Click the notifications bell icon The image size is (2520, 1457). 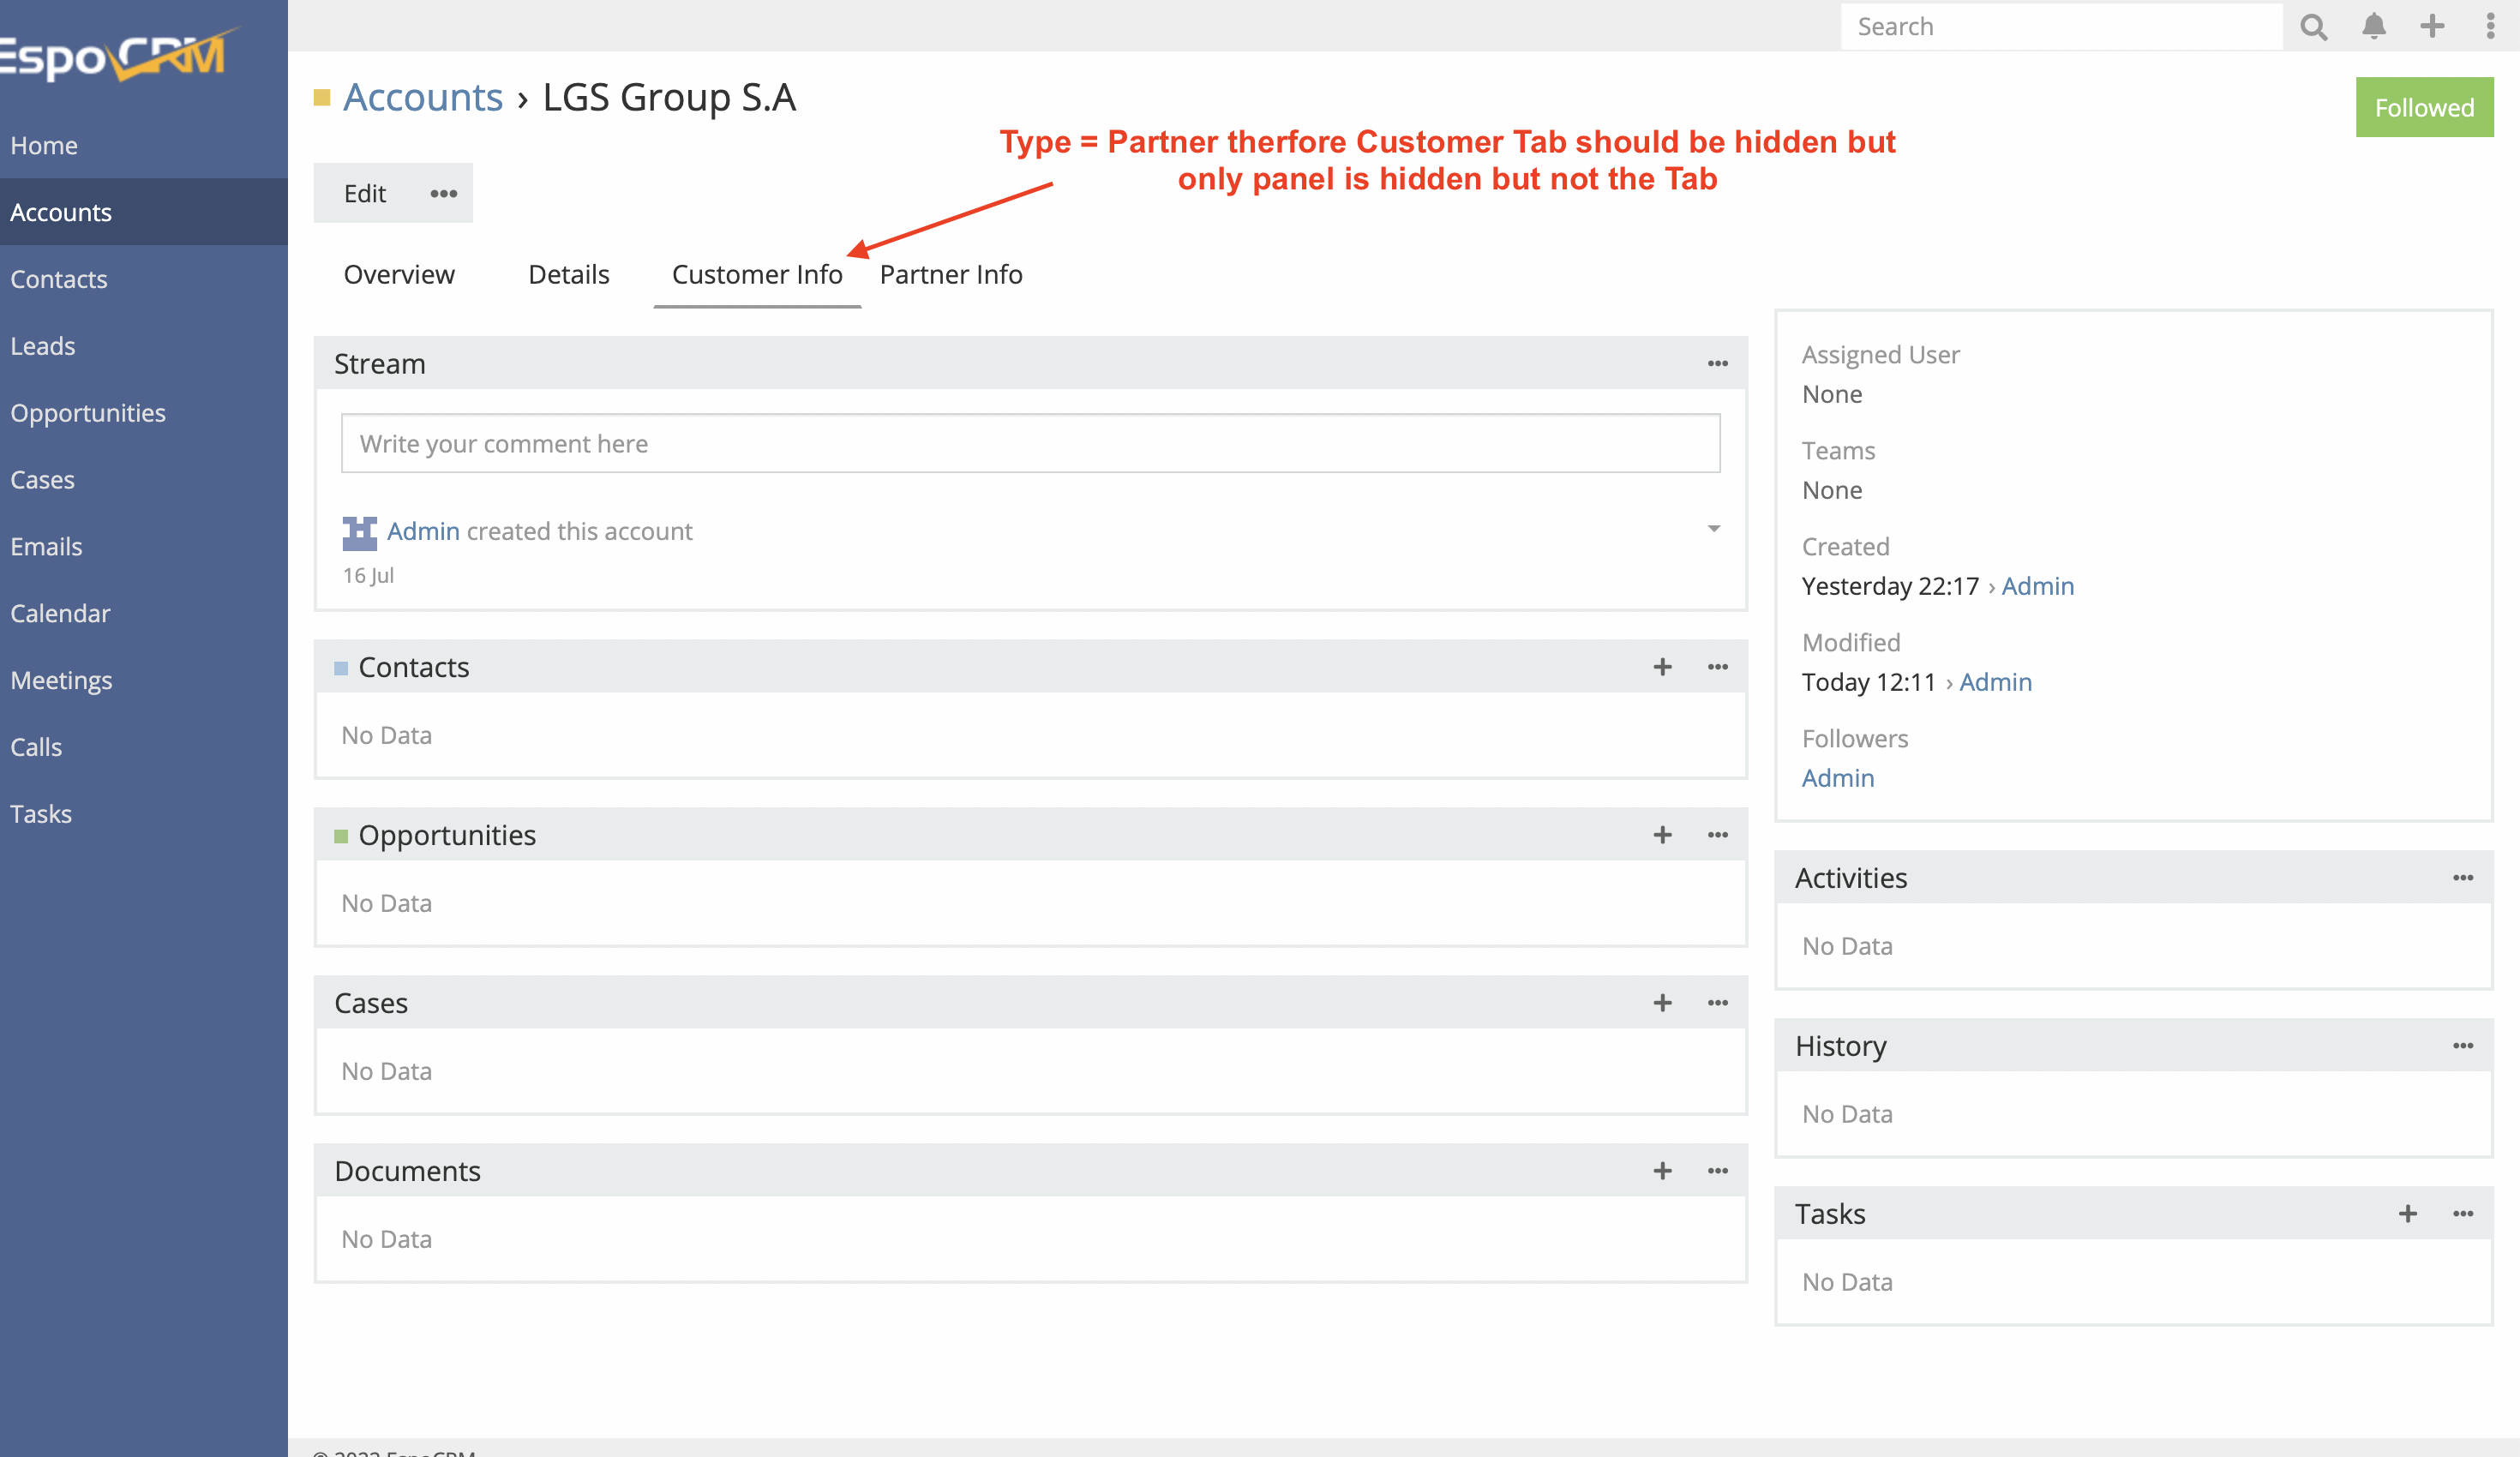click(2374, 26)
